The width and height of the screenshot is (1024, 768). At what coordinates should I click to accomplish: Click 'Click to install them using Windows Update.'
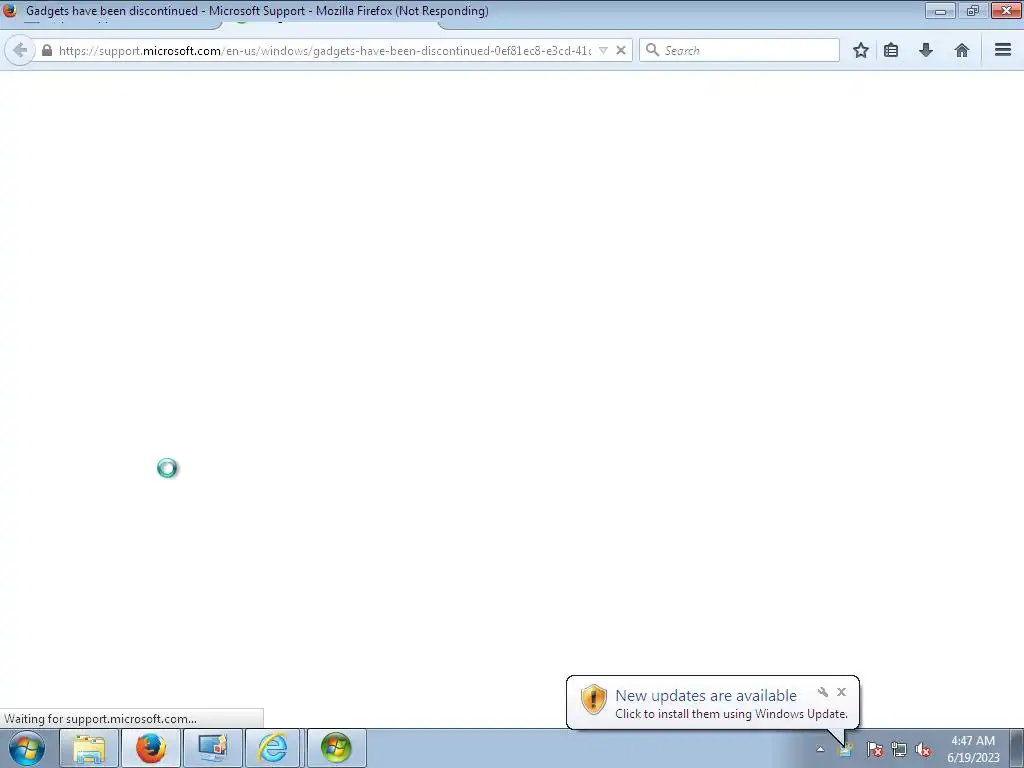click(731, 714)
